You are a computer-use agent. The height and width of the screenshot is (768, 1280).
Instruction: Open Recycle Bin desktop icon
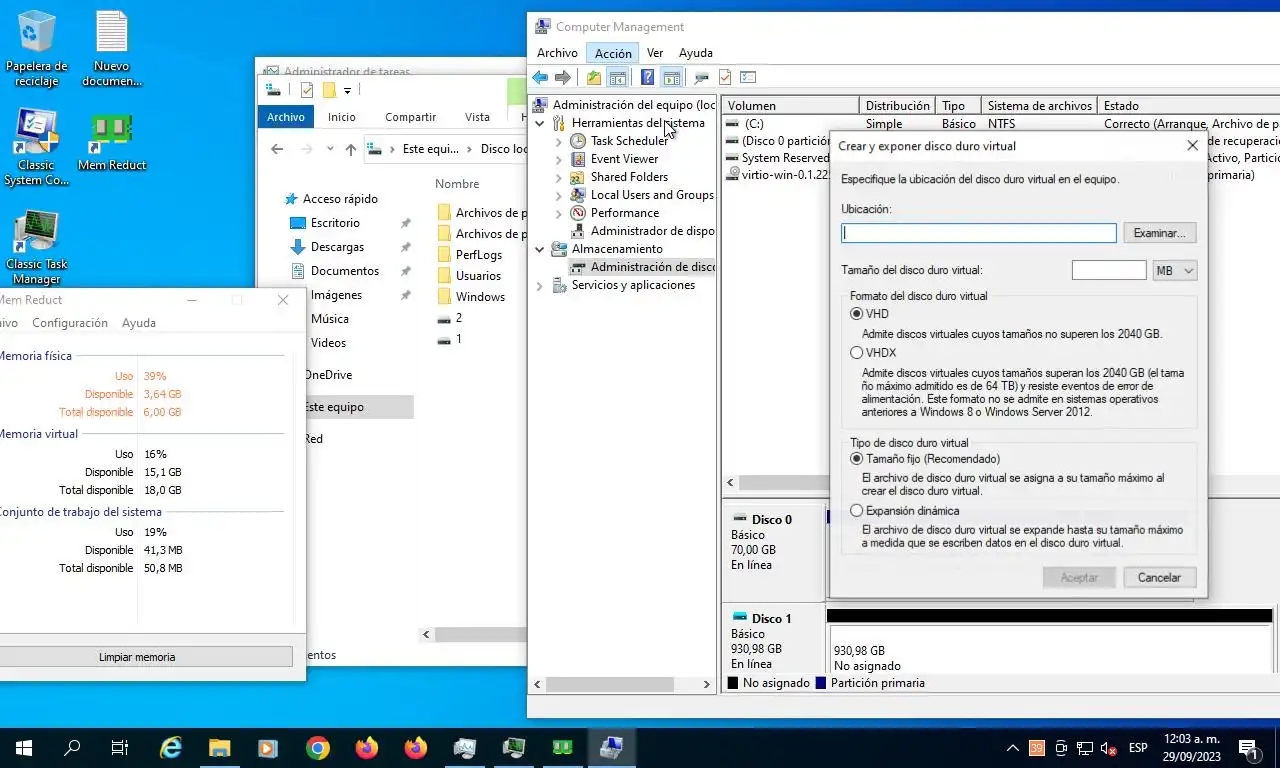[37, 49]
